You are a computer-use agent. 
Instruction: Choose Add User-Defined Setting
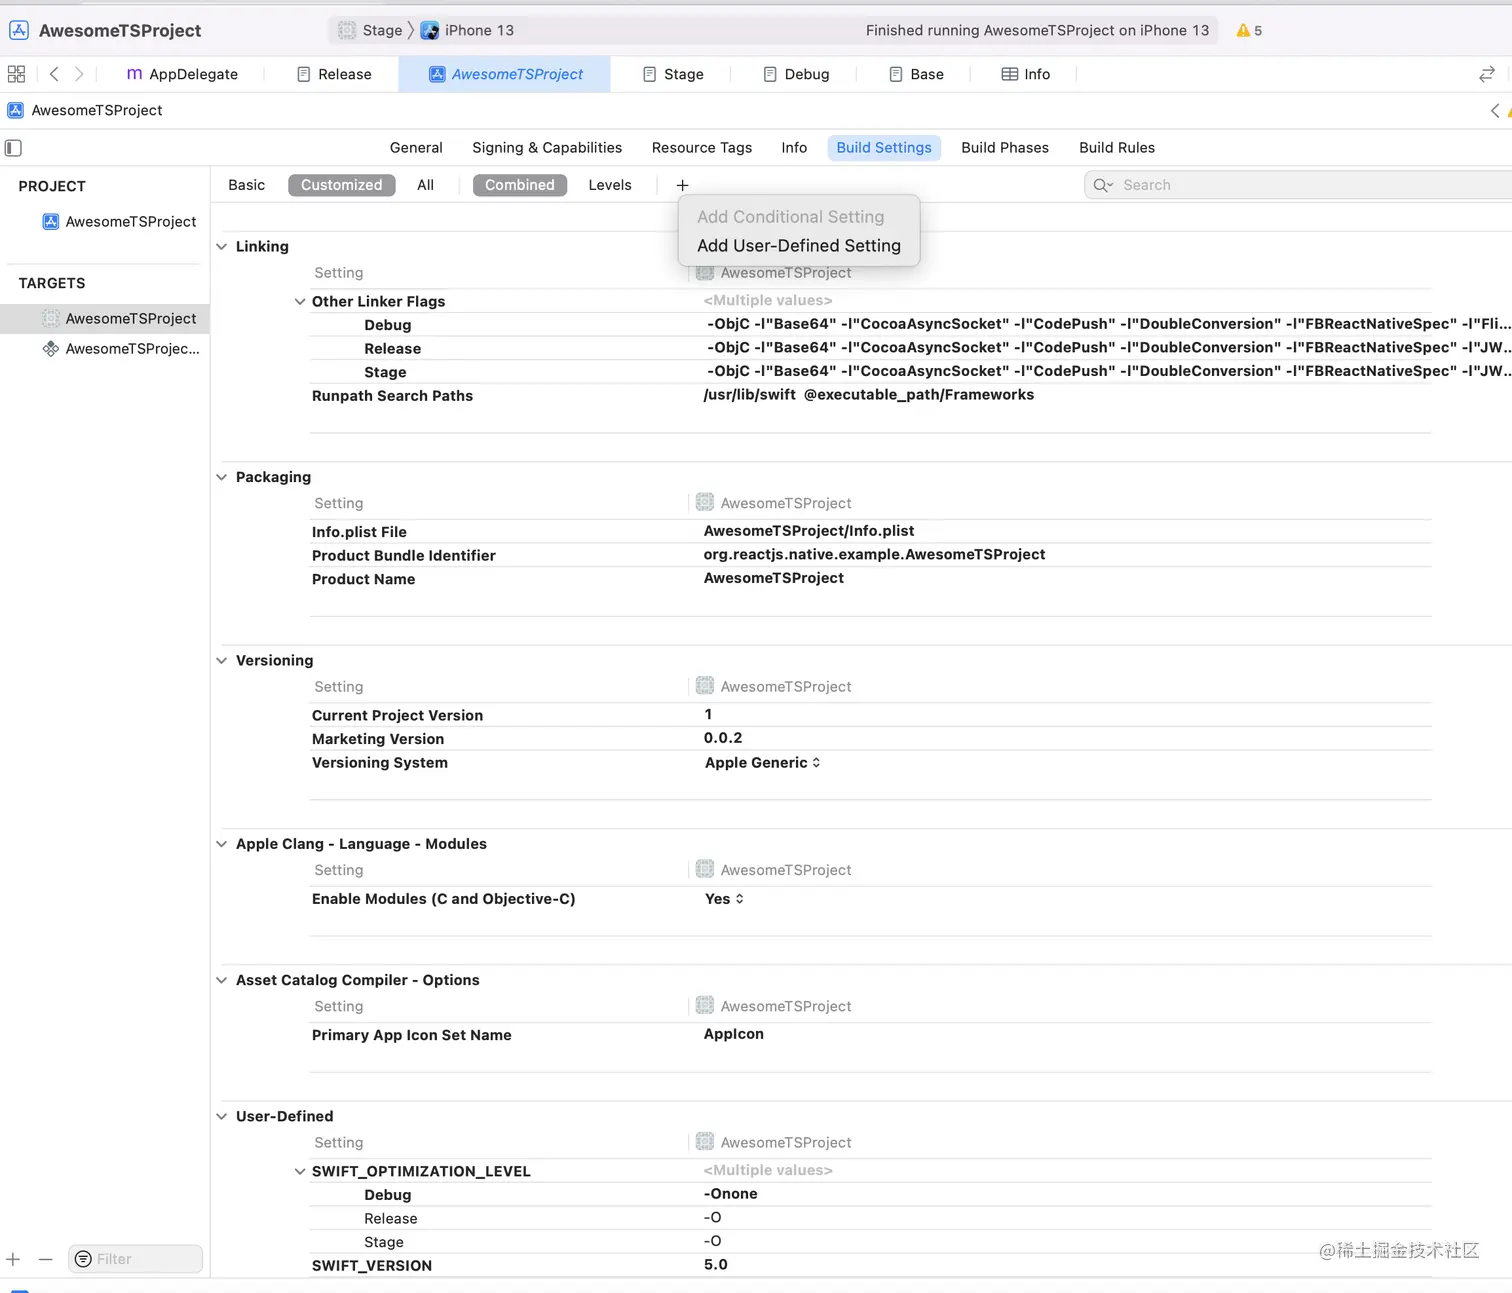799,246
